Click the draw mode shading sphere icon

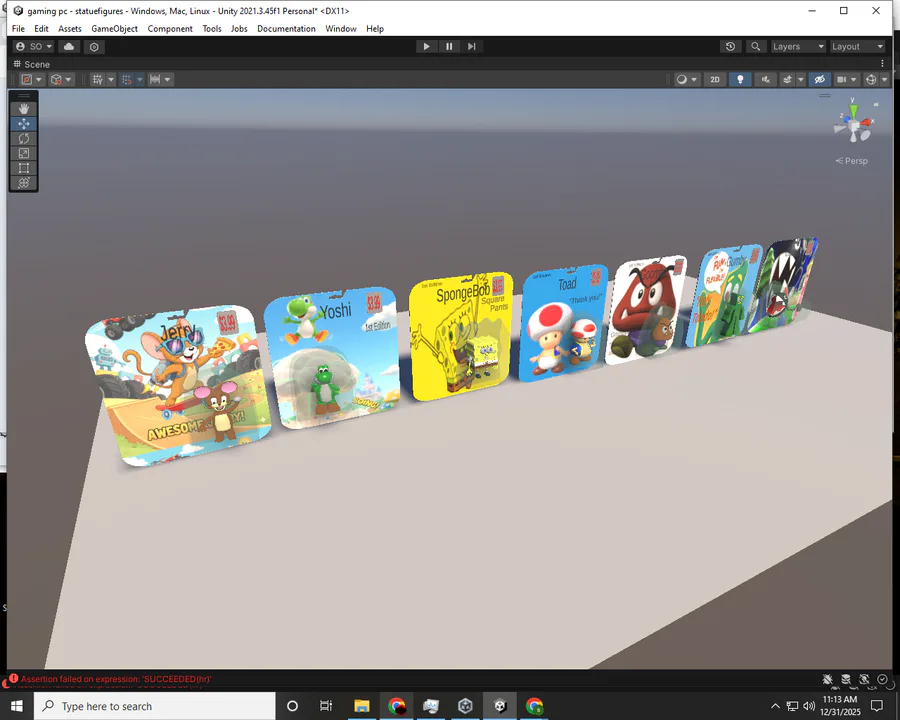[x=681, y=79]
